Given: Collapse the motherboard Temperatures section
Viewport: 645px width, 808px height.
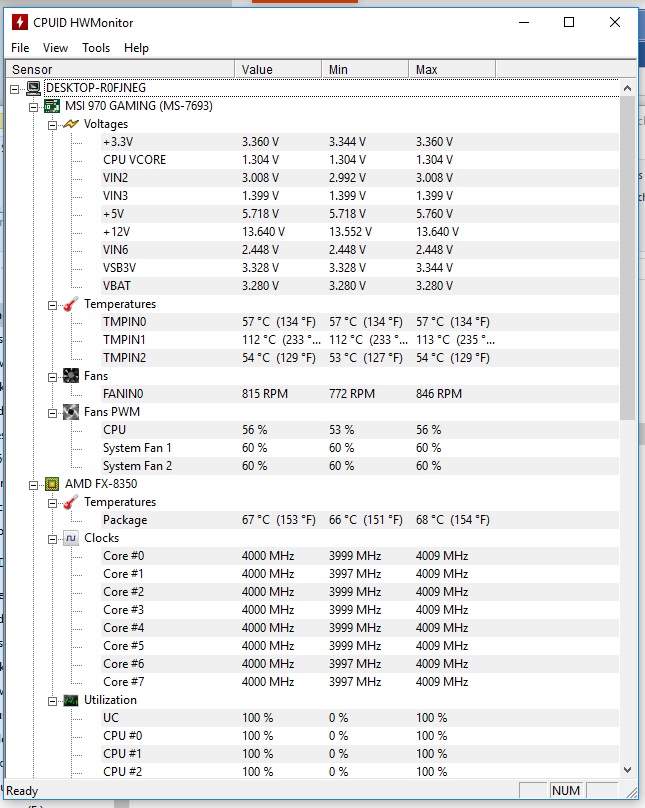Looking at the screenshot, I should [52, 305].
